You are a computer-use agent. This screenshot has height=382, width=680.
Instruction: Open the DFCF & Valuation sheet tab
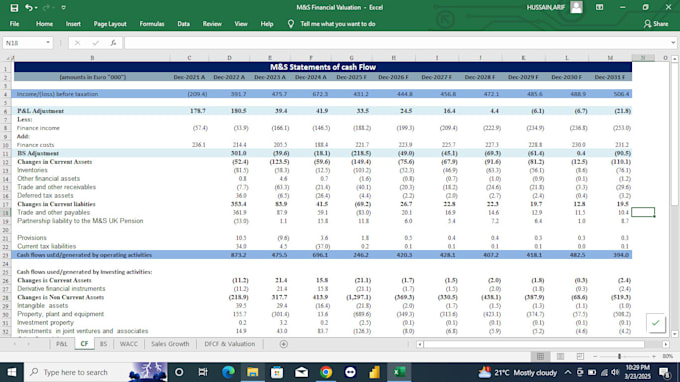tap(229, 344)
